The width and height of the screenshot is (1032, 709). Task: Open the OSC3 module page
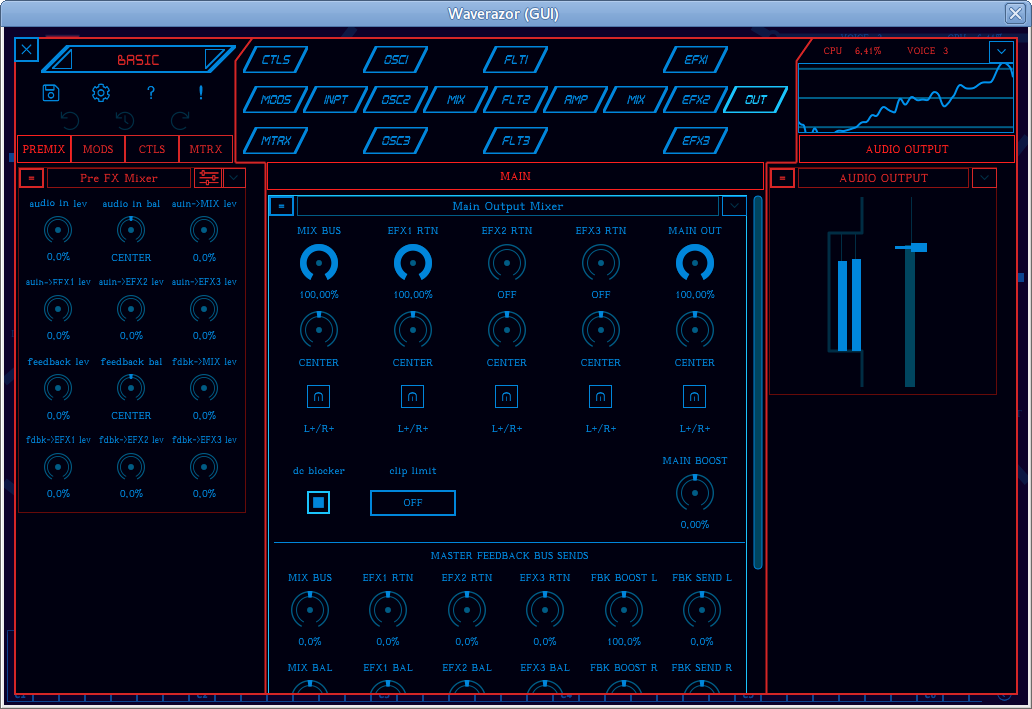(396, 141)
